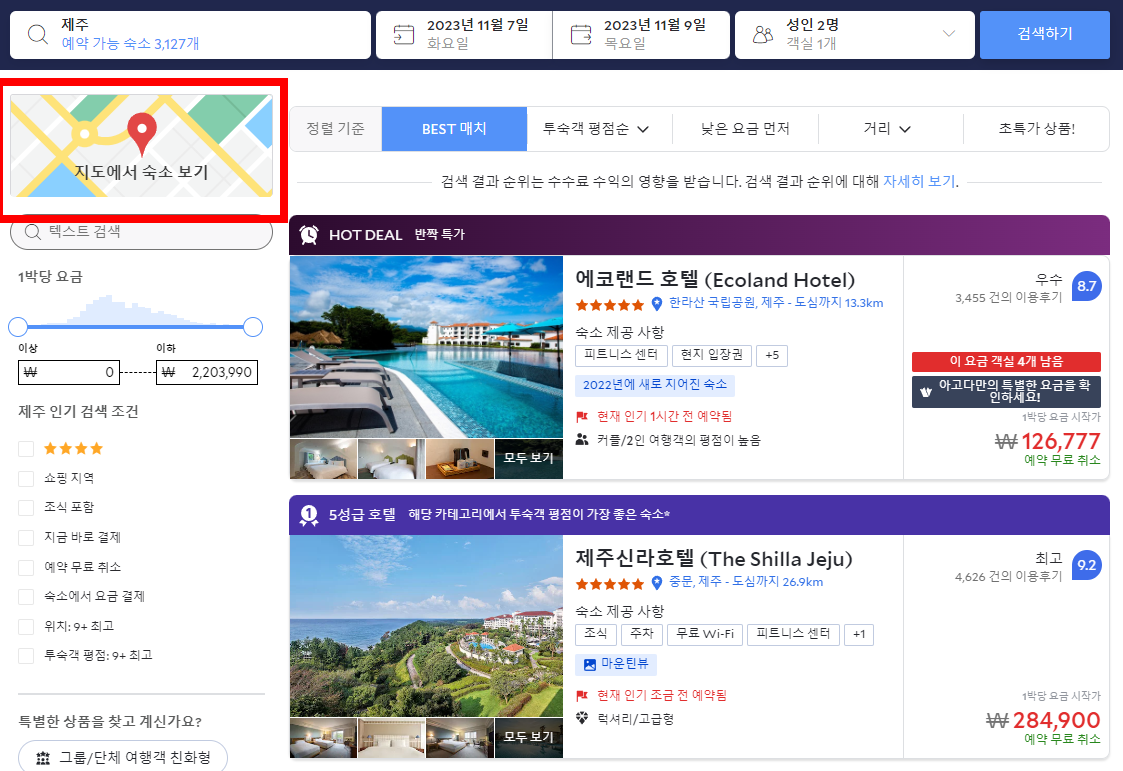Click the HOT DEAL alarm clock icon
Image resolution: width=1123 pixels, height=771 pixels.
pyautogui.click(x=309, y=235)
